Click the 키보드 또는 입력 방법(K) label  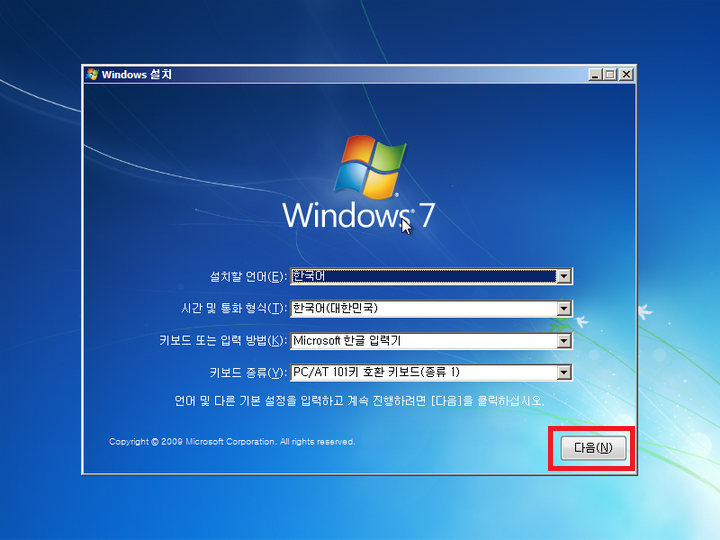pyautogui.click(x=223, y=341)
